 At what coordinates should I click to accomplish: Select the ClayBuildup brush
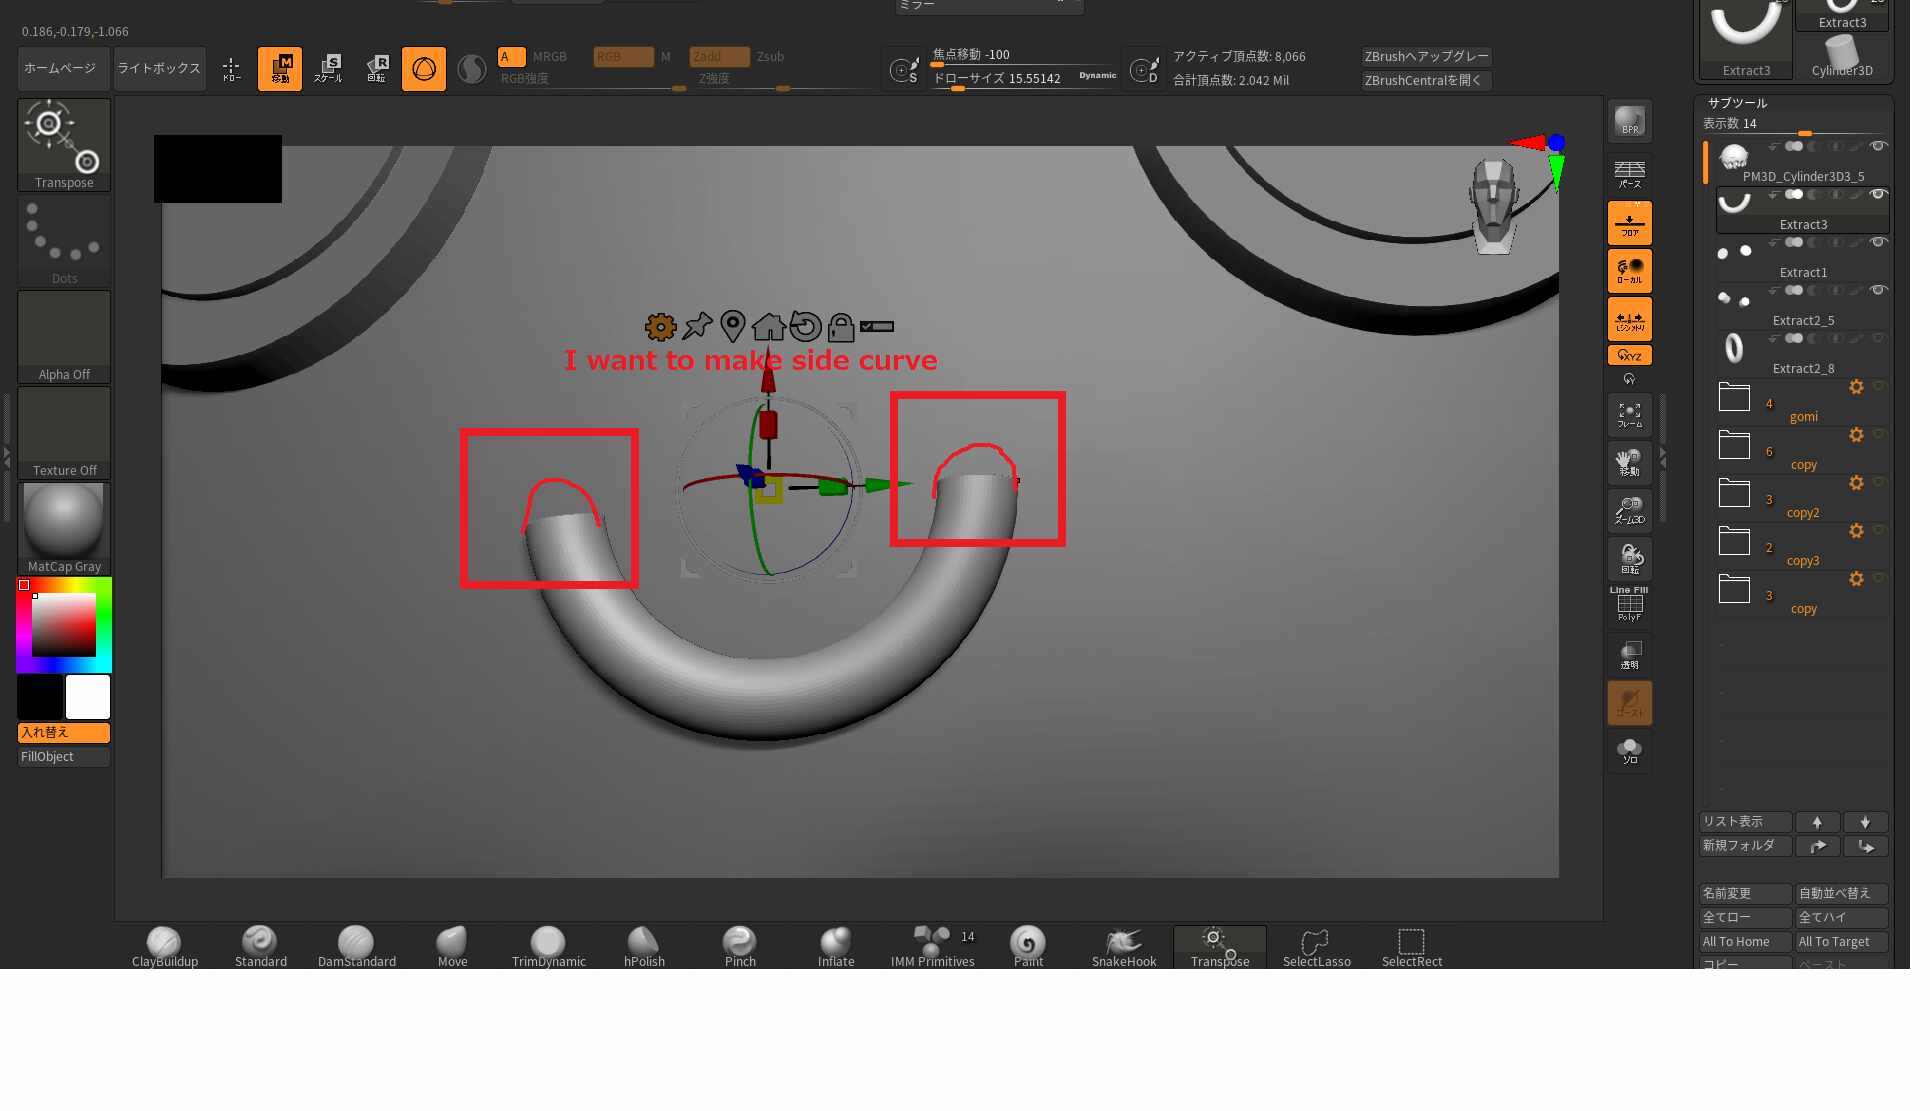(164, 945)
